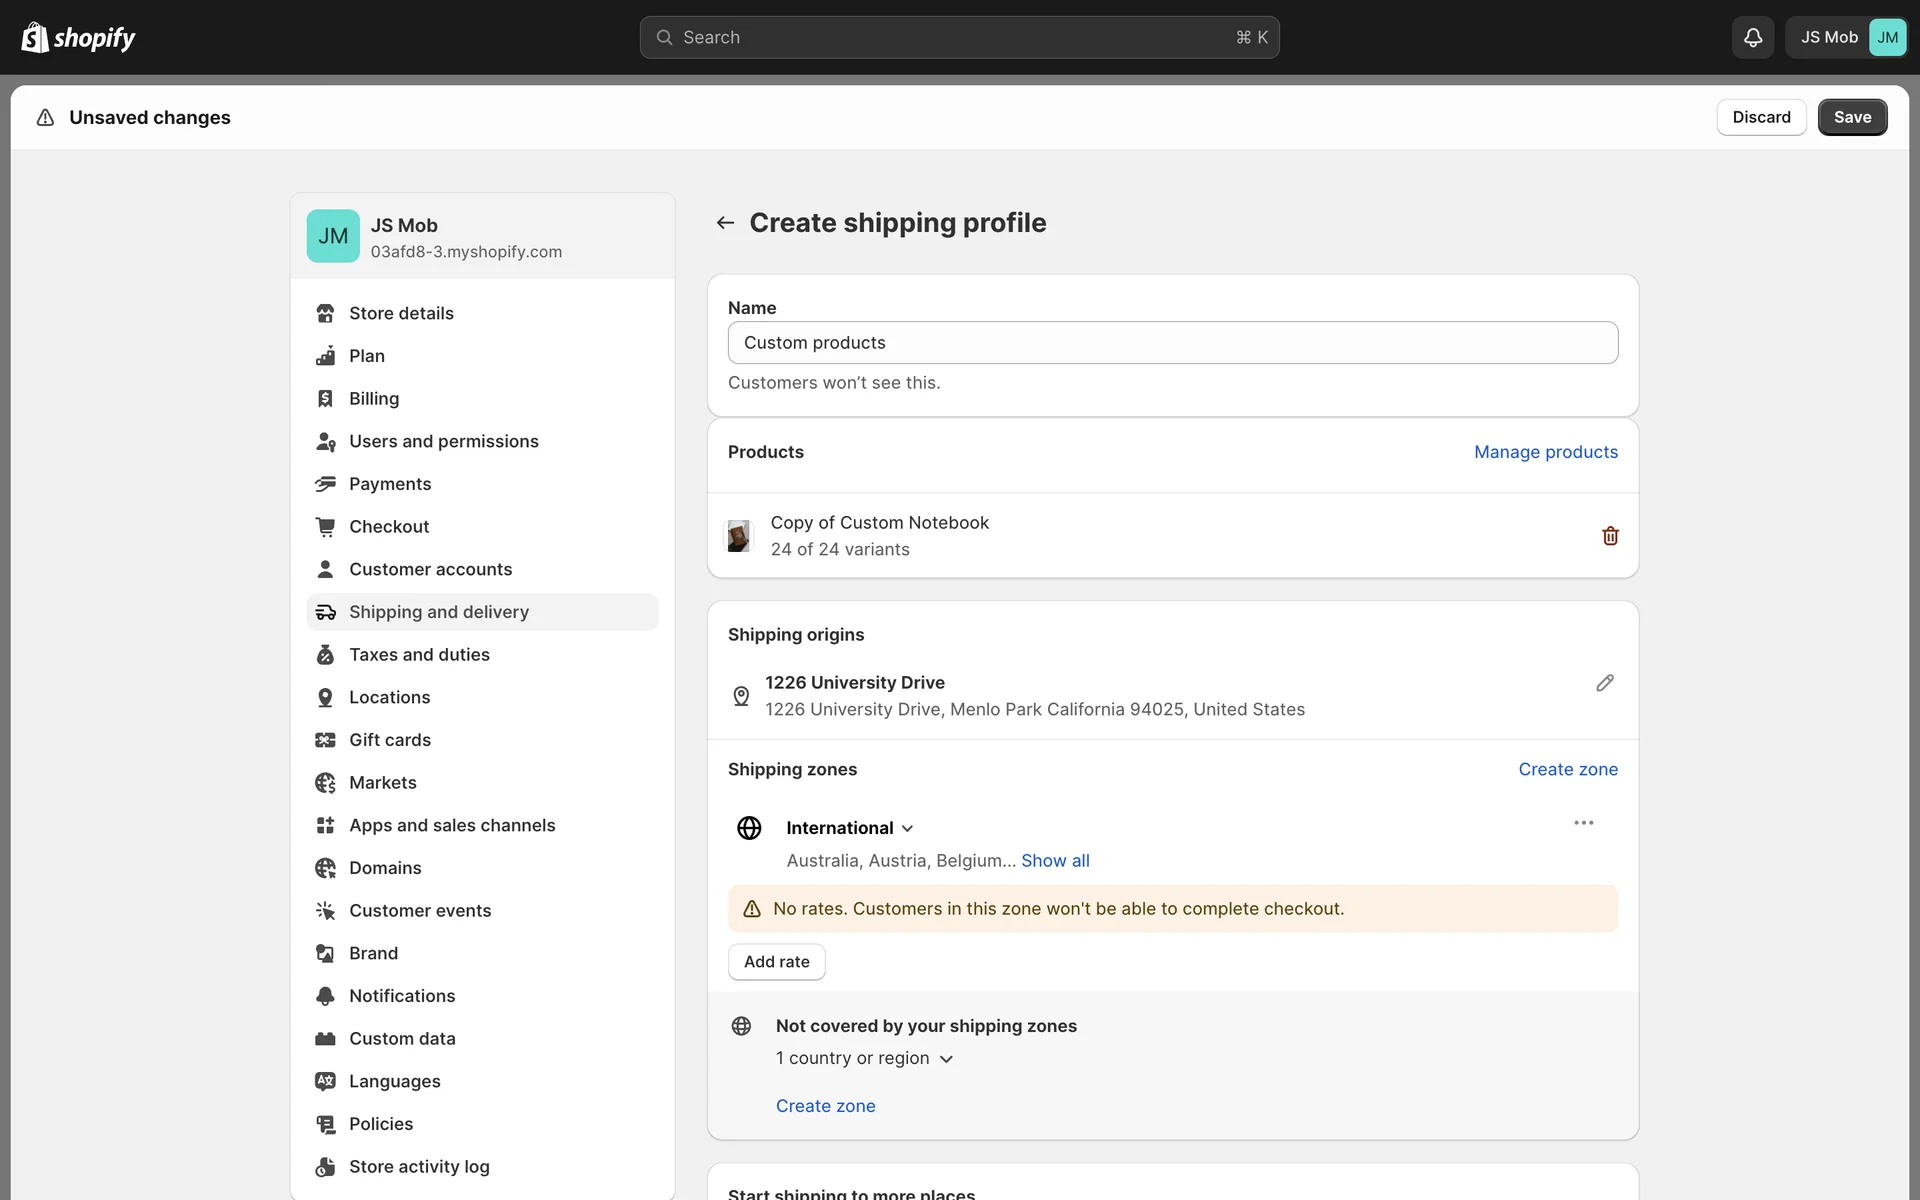Click the JM store avatar in sidebar

point(333,236)
